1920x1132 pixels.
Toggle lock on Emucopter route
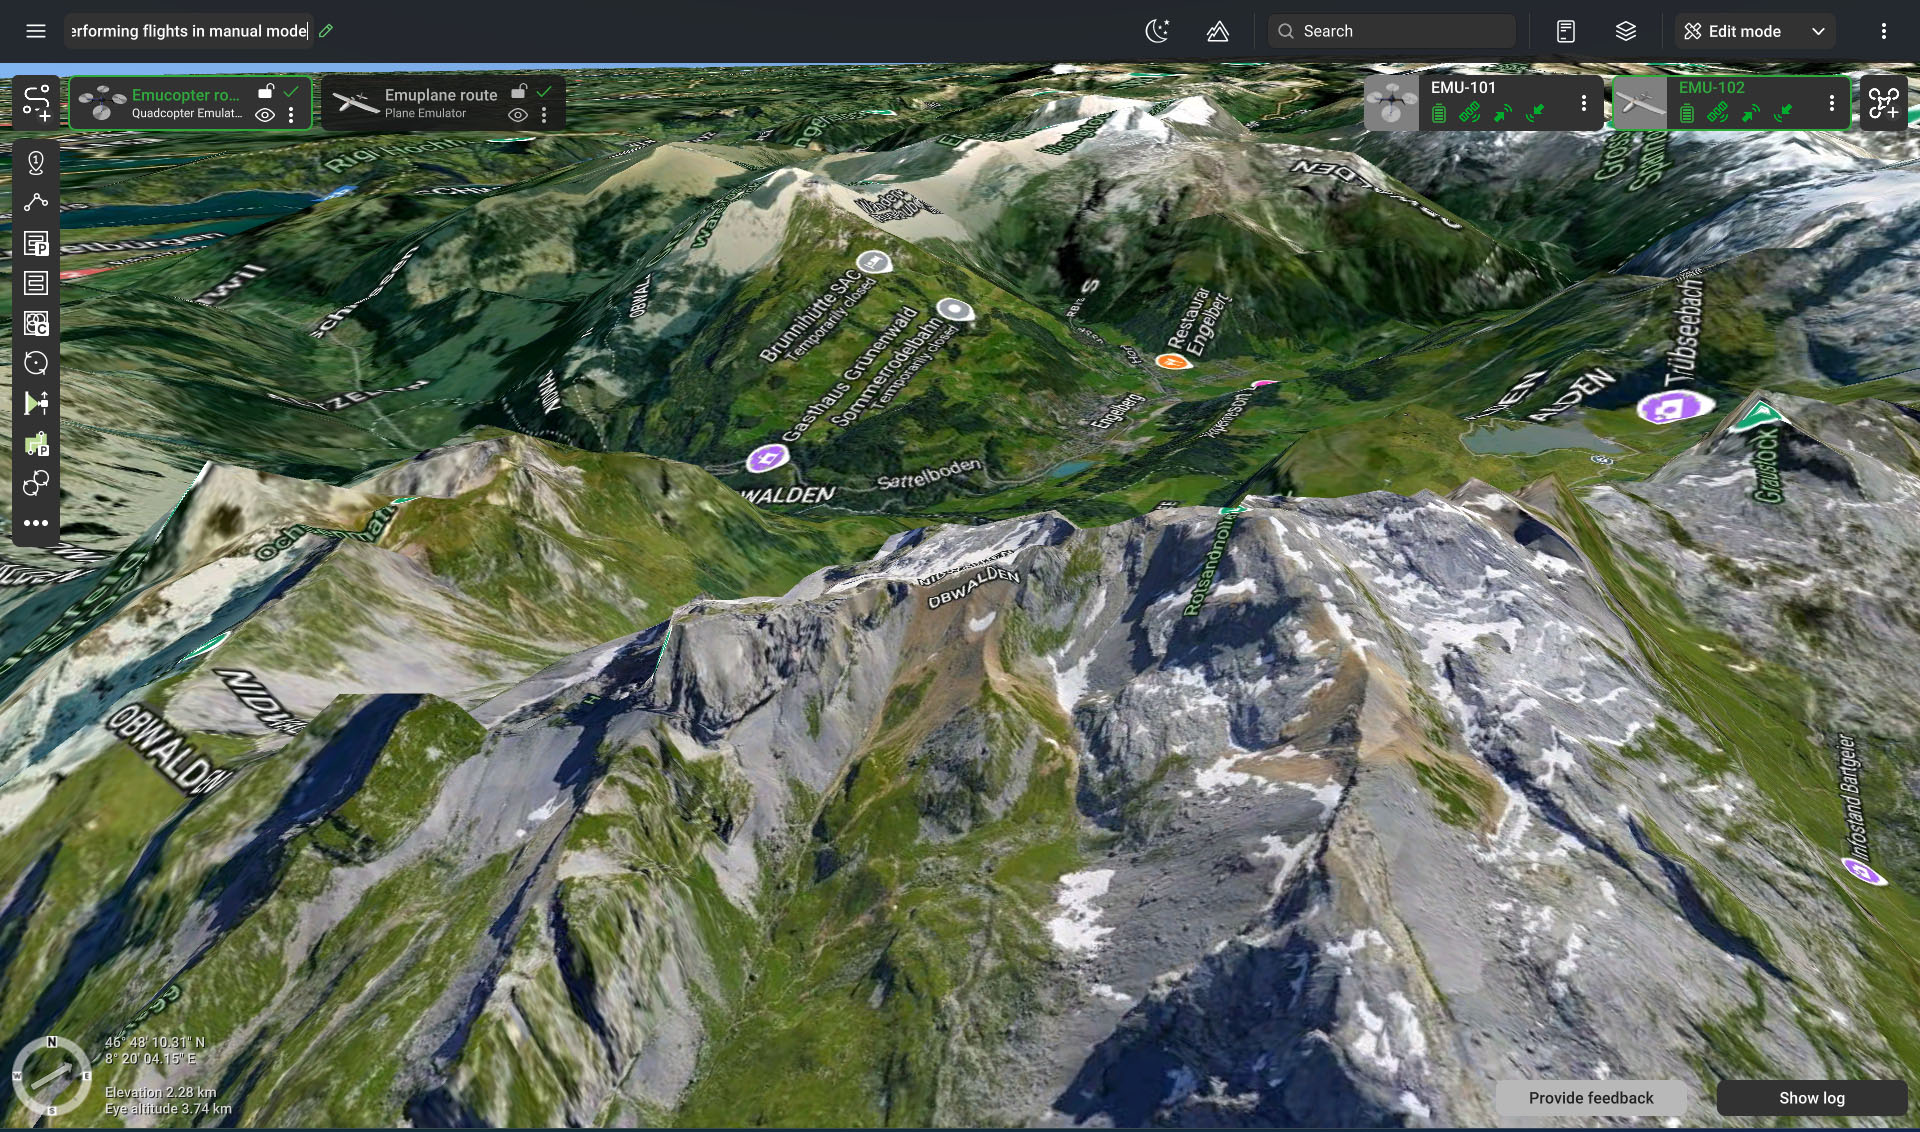tap(266, 92)
